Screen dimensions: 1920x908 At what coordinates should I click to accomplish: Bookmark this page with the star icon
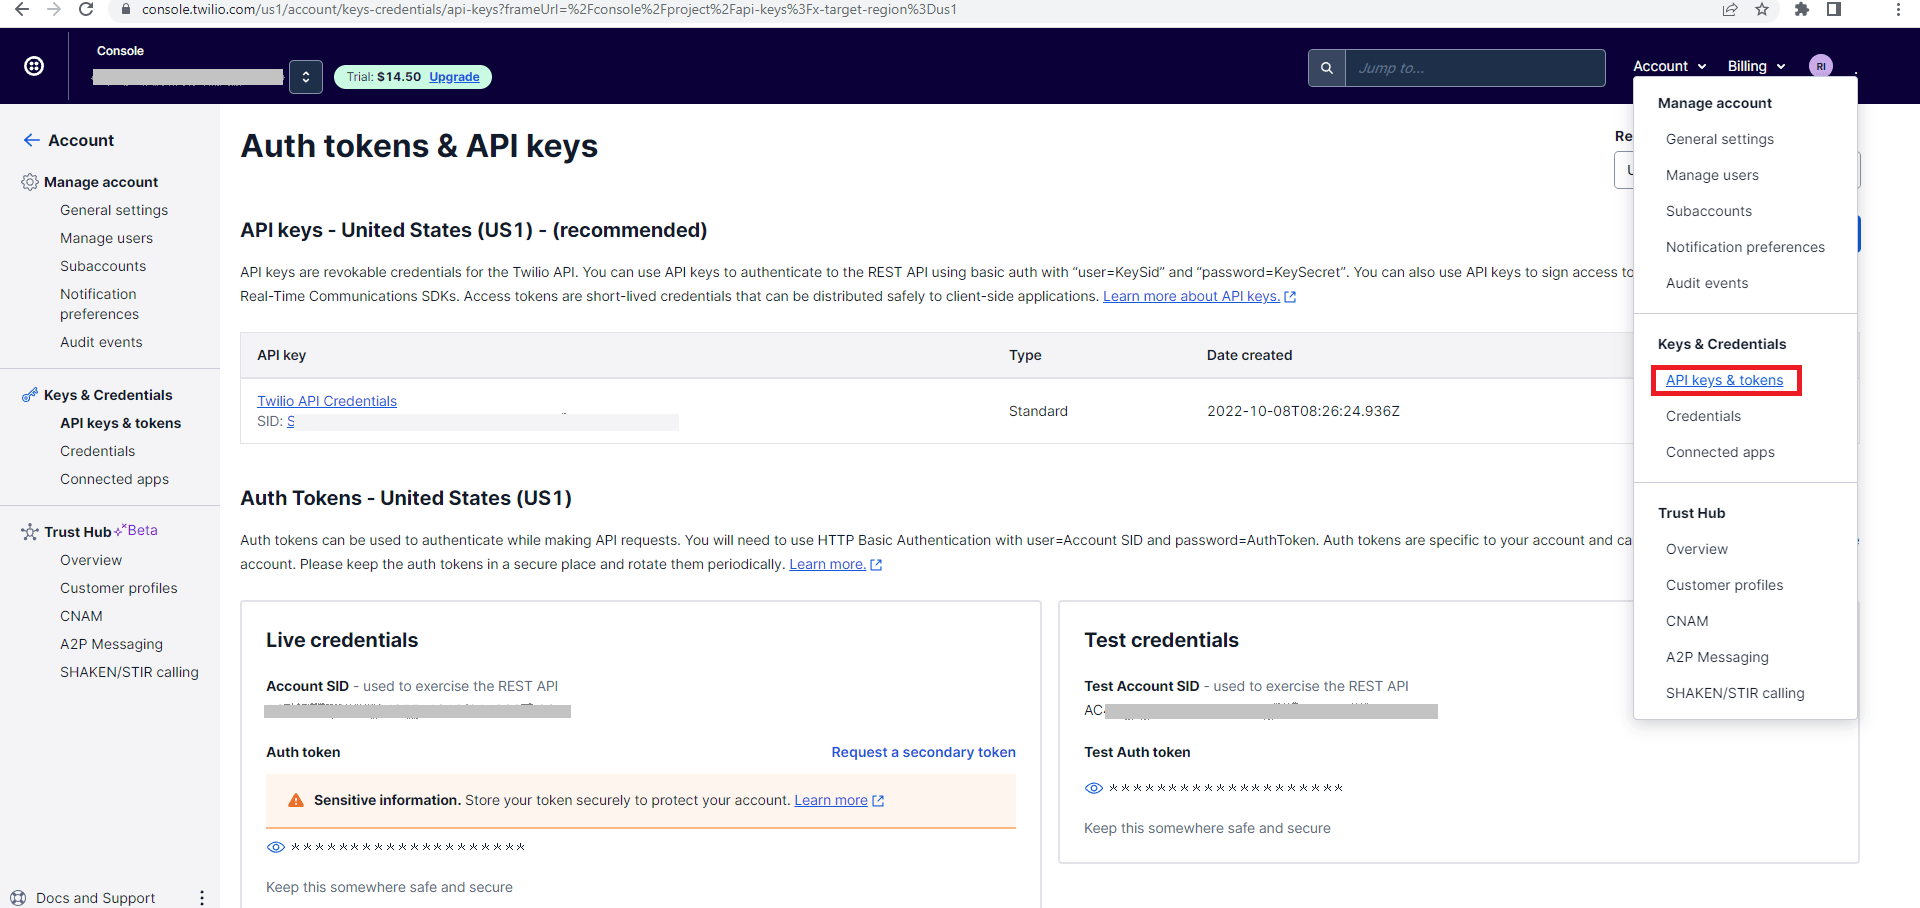pos(1762,9)
